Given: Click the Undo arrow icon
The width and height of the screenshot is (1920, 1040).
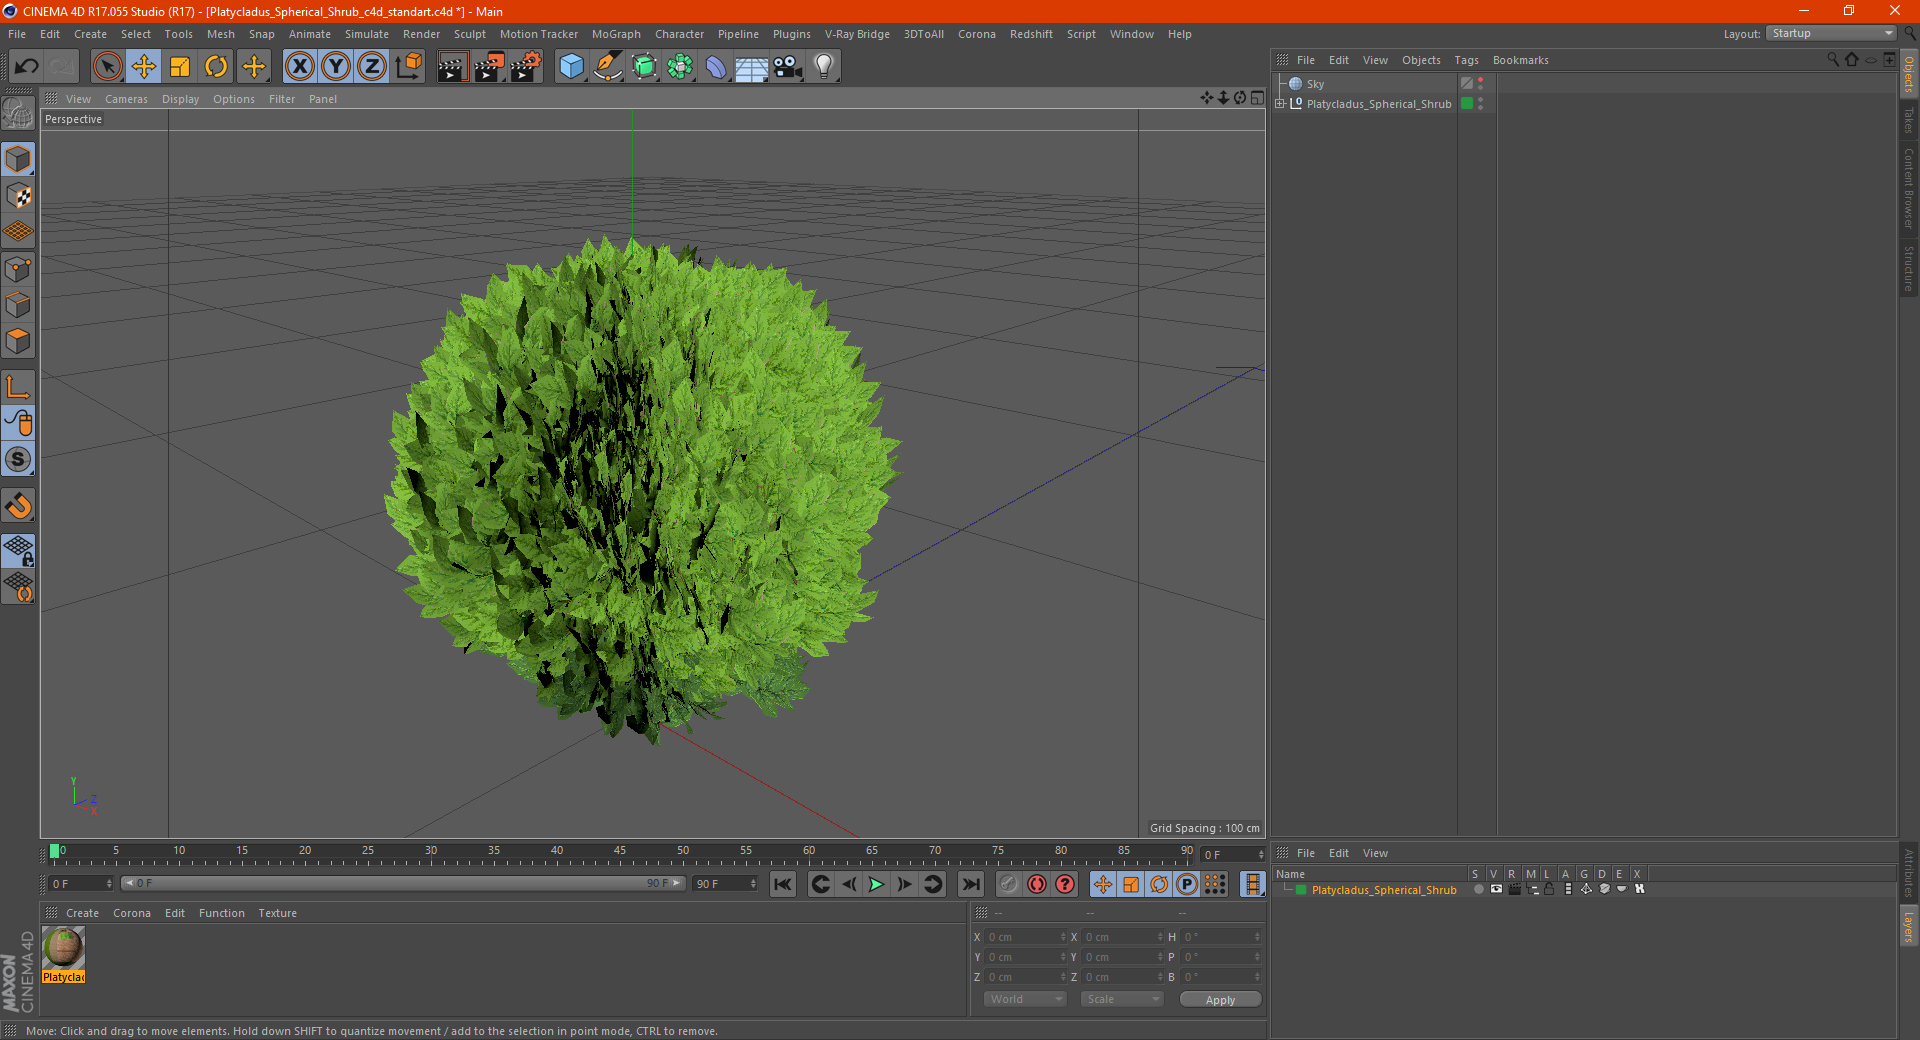Looking at the screenshot, I should point(27,67).
